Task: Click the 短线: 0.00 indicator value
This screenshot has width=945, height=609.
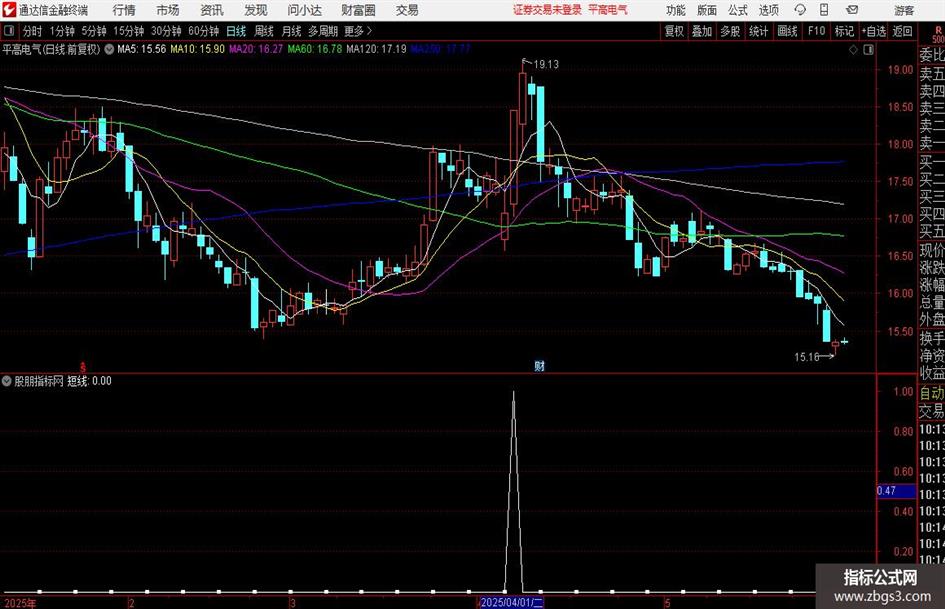Action: (89, 381)
